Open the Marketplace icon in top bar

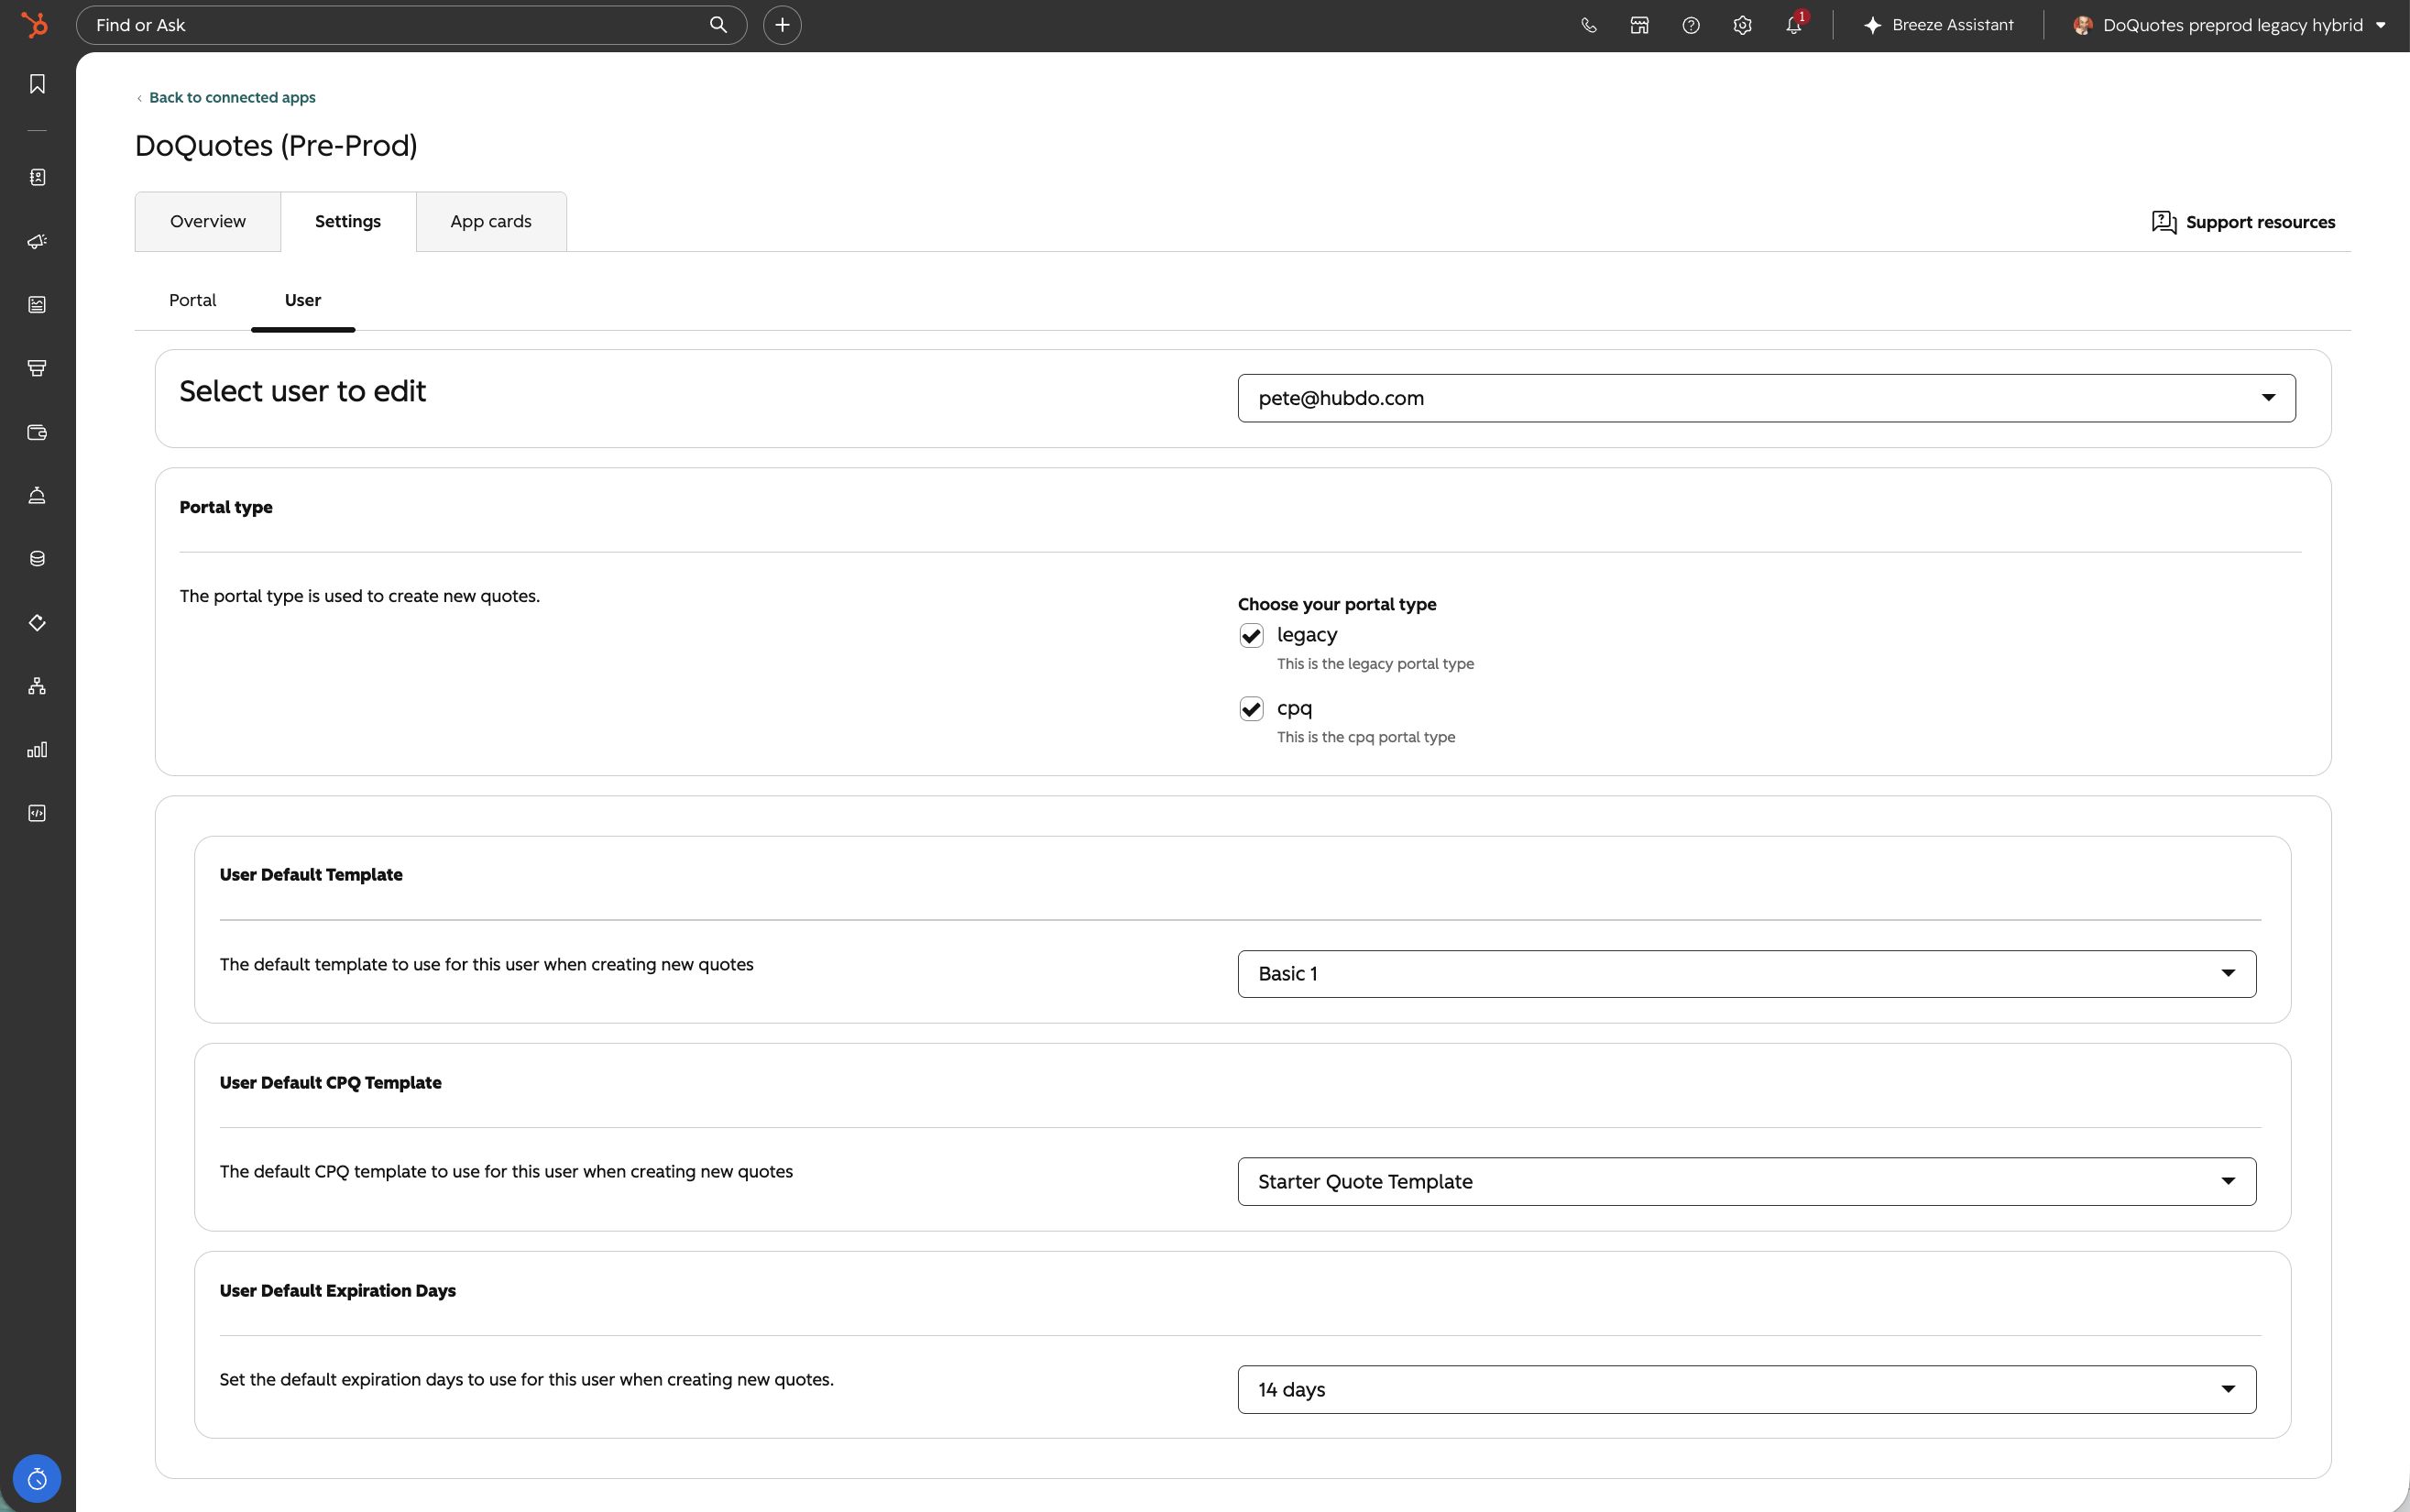[1639, 25]
